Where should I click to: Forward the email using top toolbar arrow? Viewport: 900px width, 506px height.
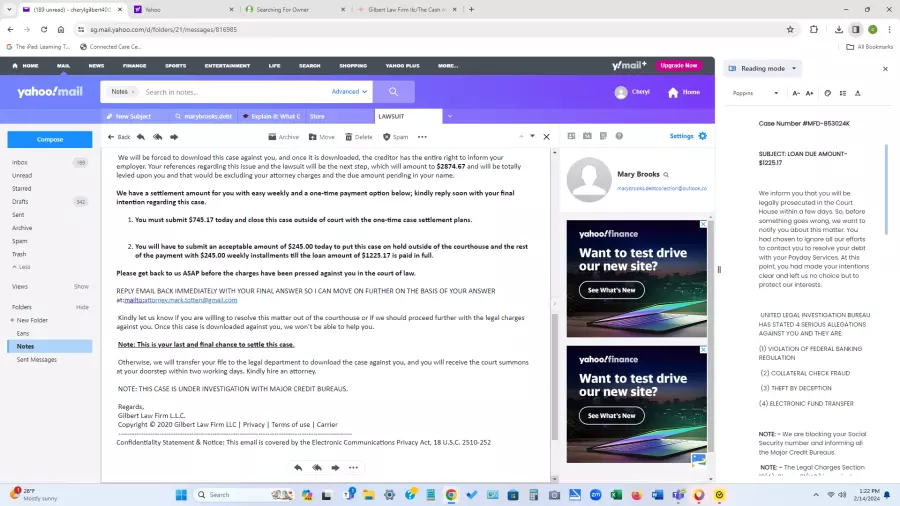[x=174, y=137]
